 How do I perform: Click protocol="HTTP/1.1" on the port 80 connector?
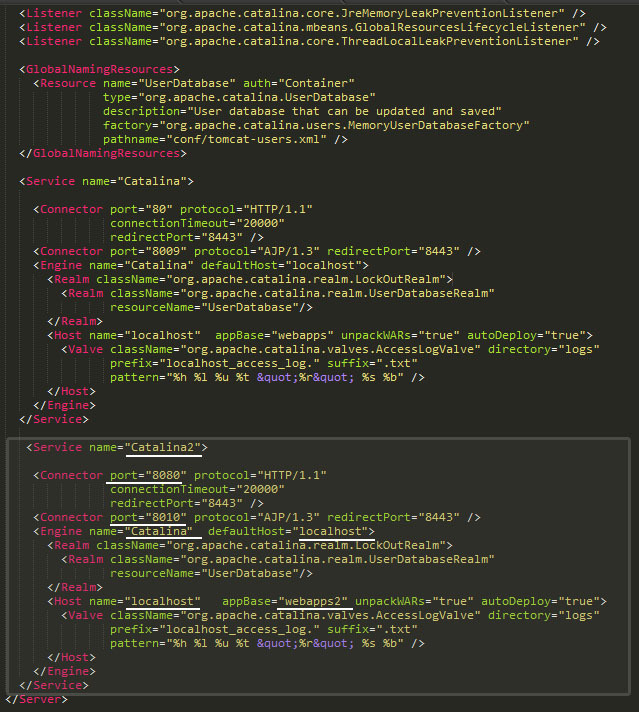tap(246, 209)
